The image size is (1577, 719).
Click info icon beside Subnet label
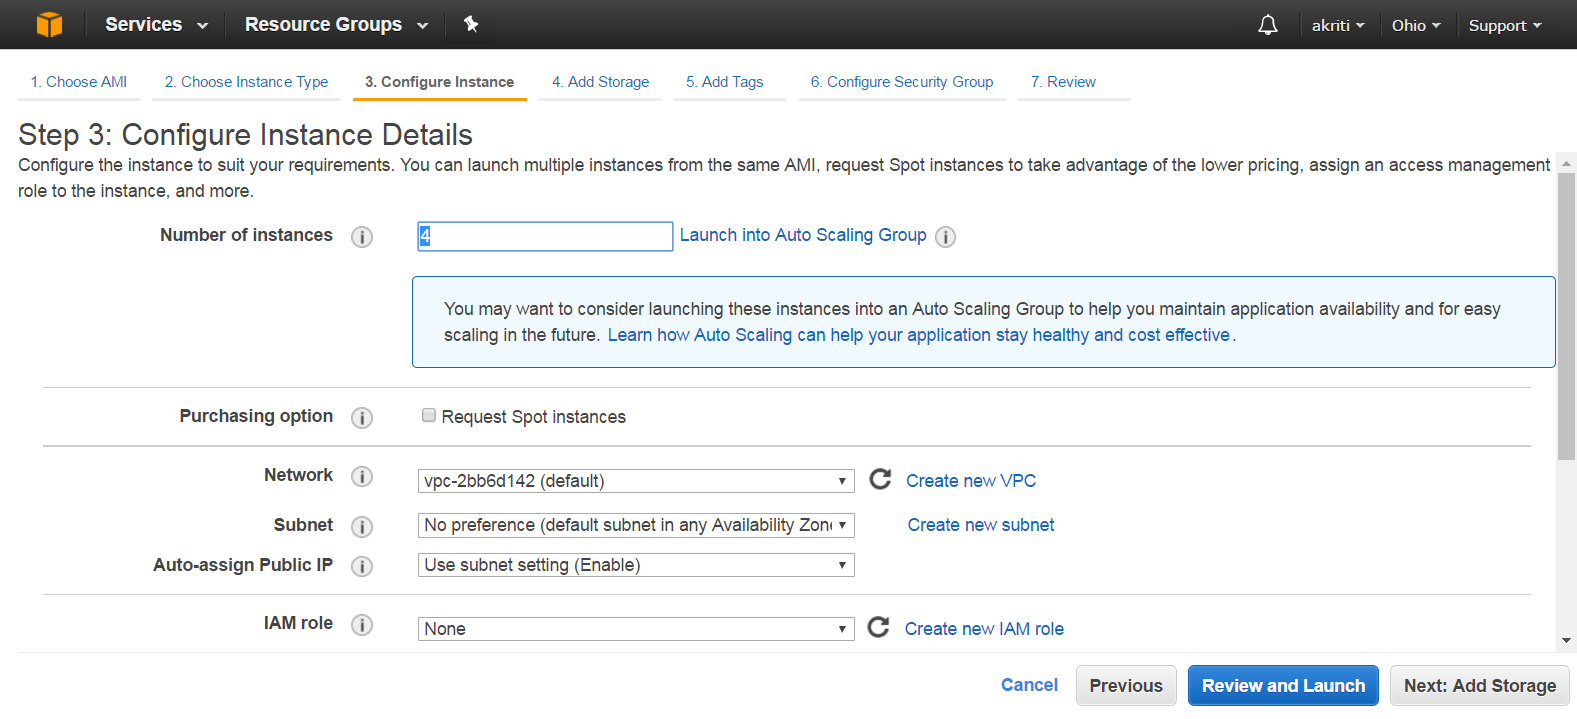362,526
